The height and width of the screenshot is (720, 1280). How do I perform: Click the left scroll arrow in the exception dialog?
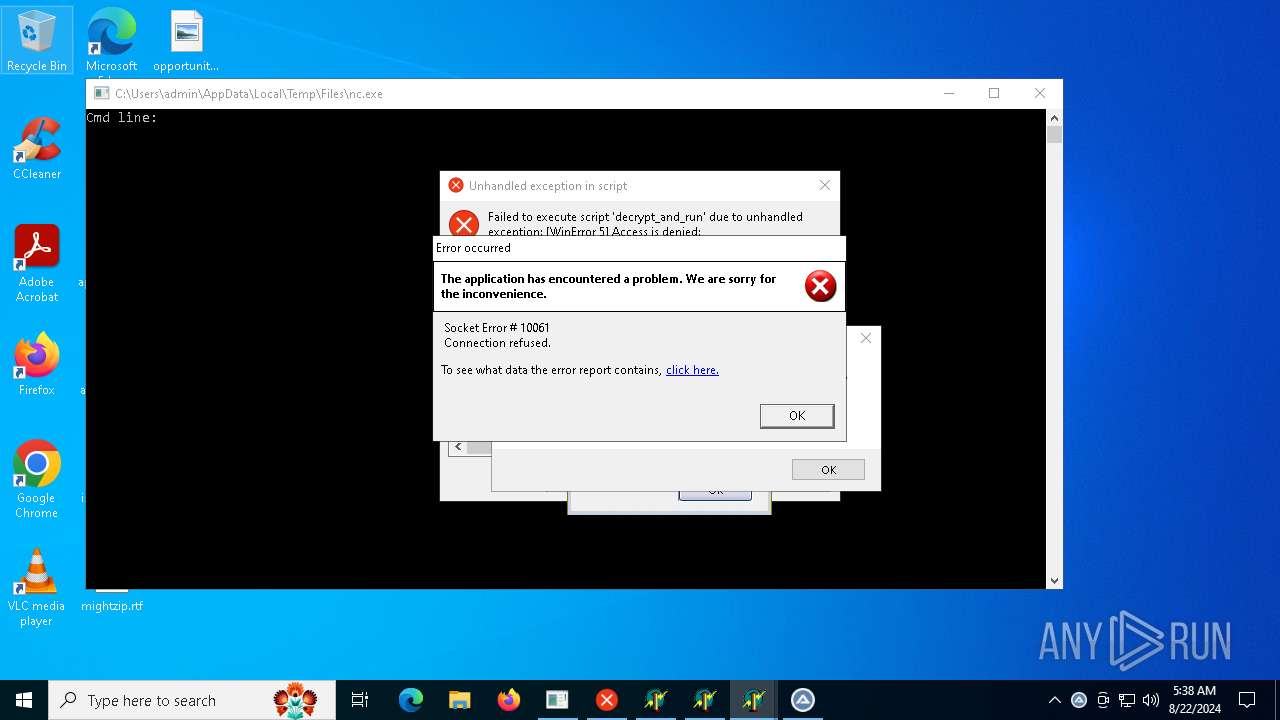pos(458,447)
